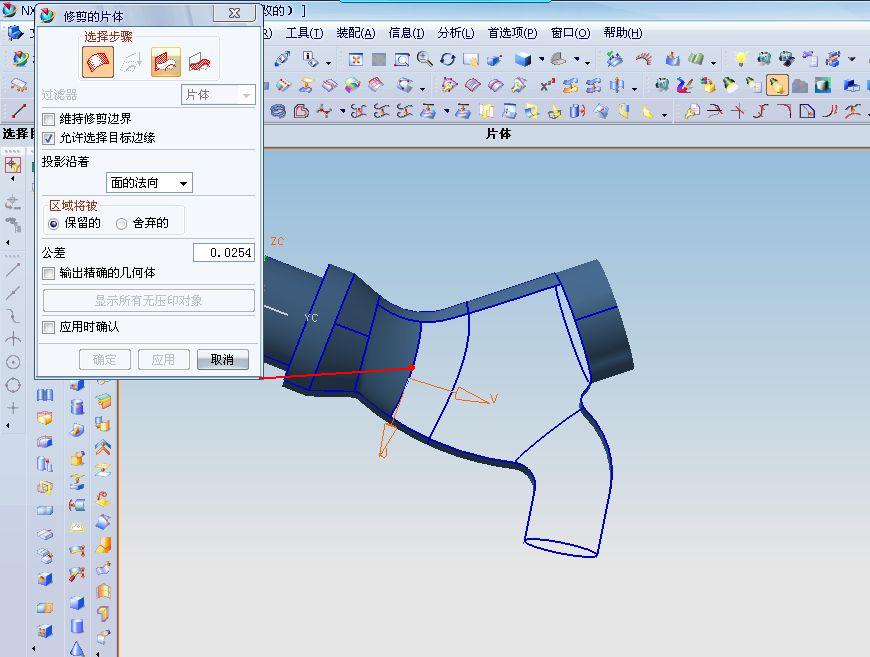Open the 信息(I) menu

point(406,33)
